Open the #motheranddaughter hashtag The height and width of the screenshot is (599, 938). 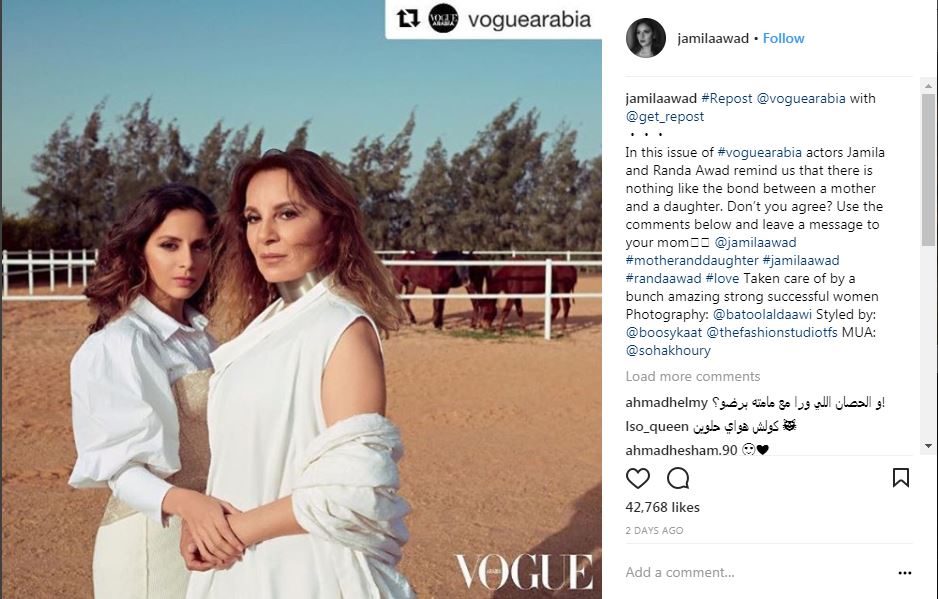point(692,260)
